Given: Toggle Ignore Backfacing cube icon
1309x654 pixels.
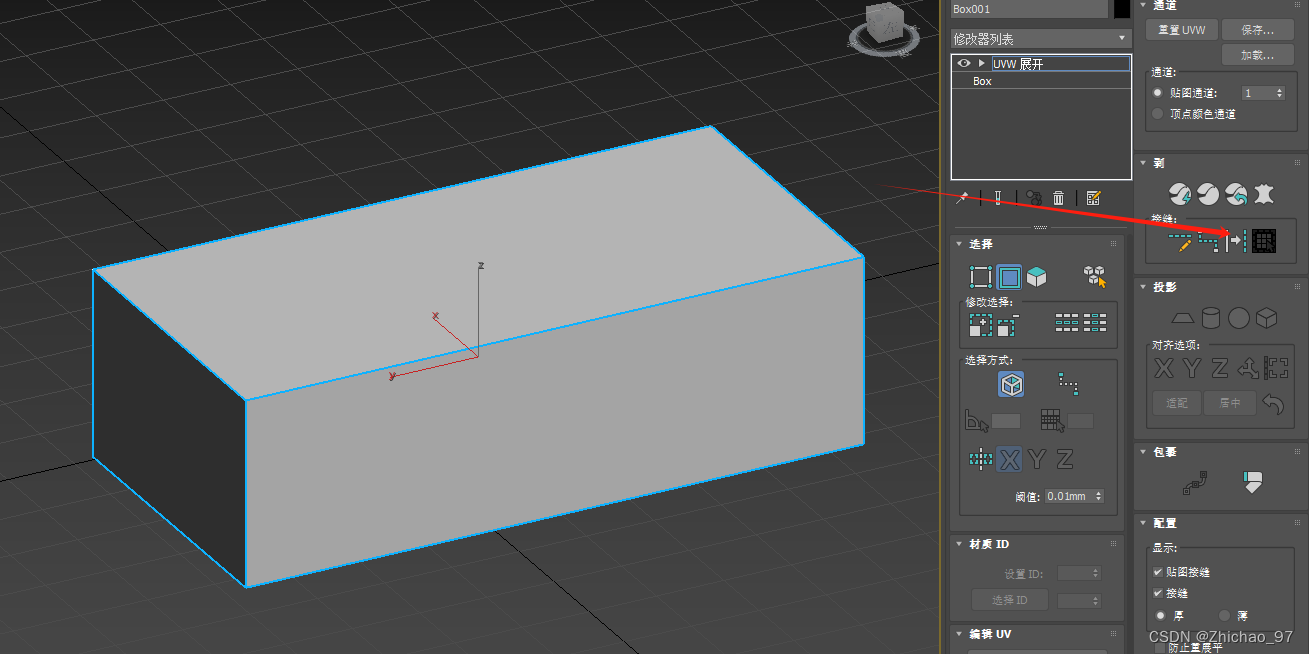Looking at the screenshot, I should tap(1011, 384).
